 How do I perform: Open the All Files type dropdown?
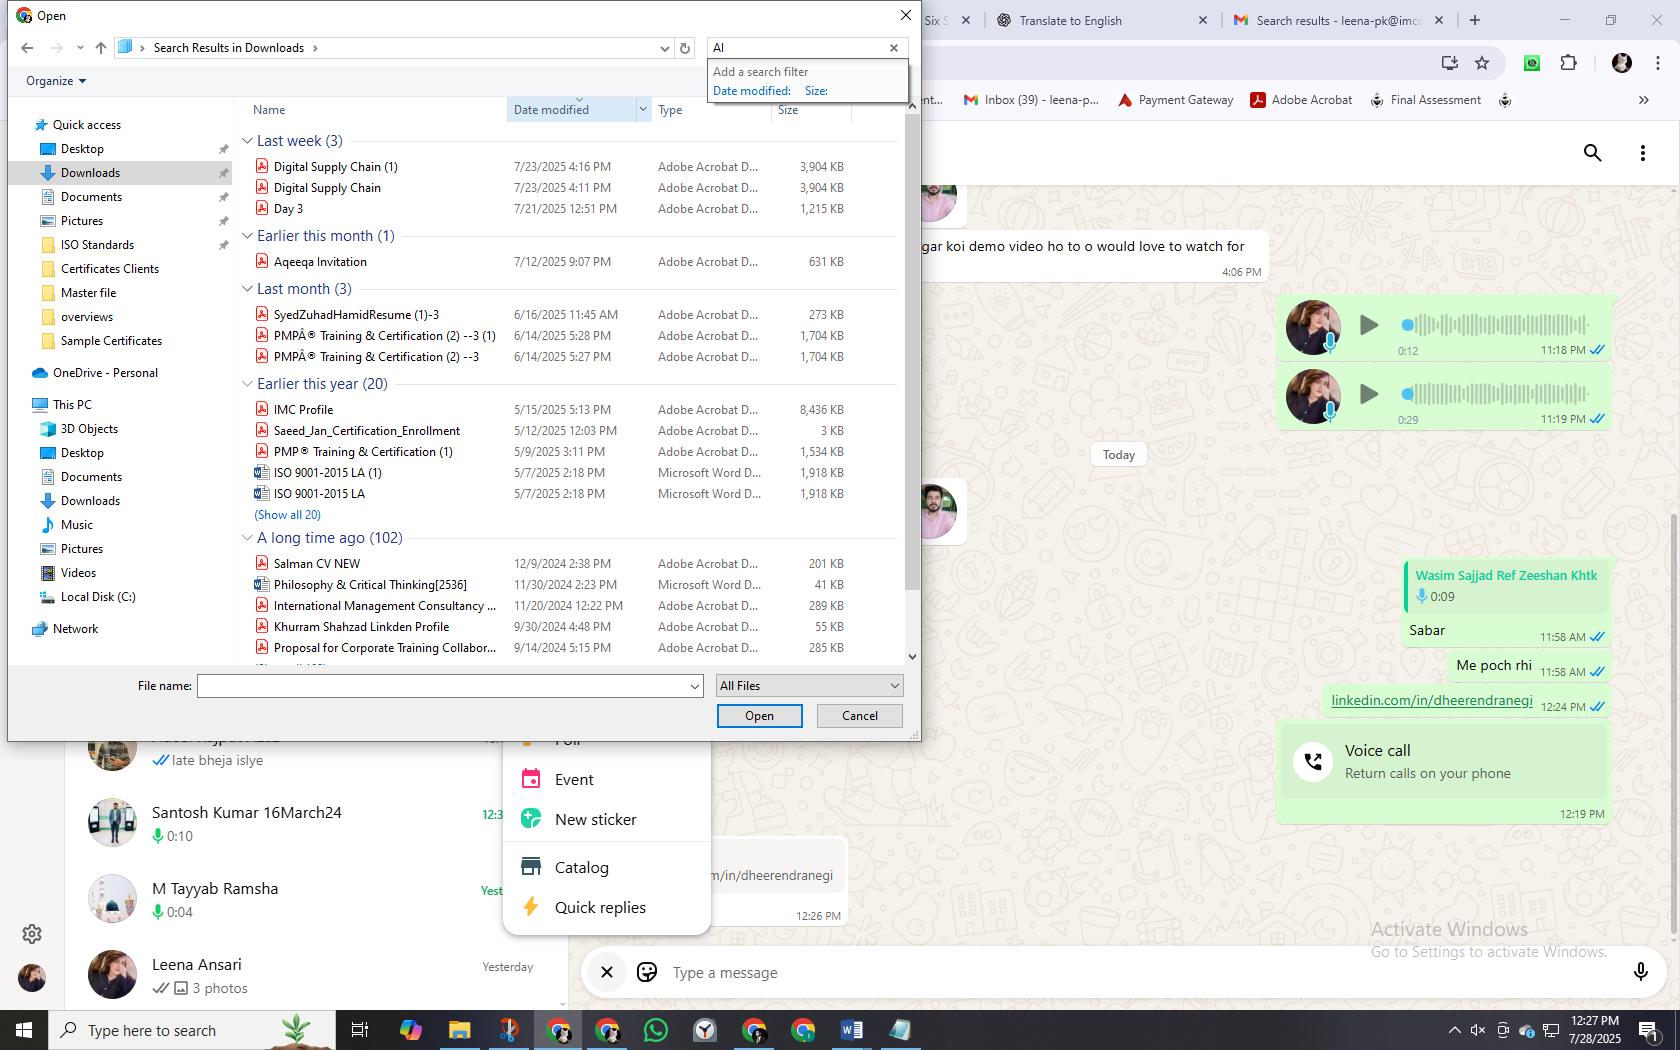pyautogui.click(x=810, y=686)
